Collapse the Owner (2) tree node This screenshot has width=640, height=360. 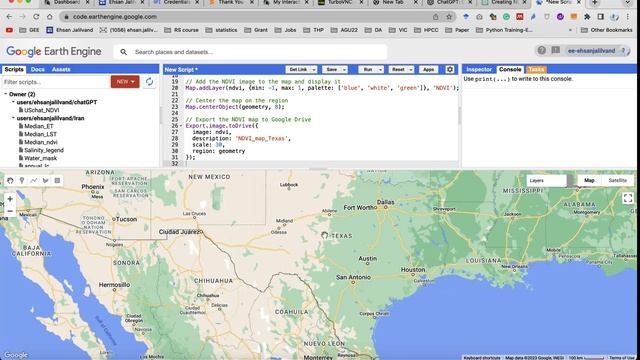click(x=6, y=94)
